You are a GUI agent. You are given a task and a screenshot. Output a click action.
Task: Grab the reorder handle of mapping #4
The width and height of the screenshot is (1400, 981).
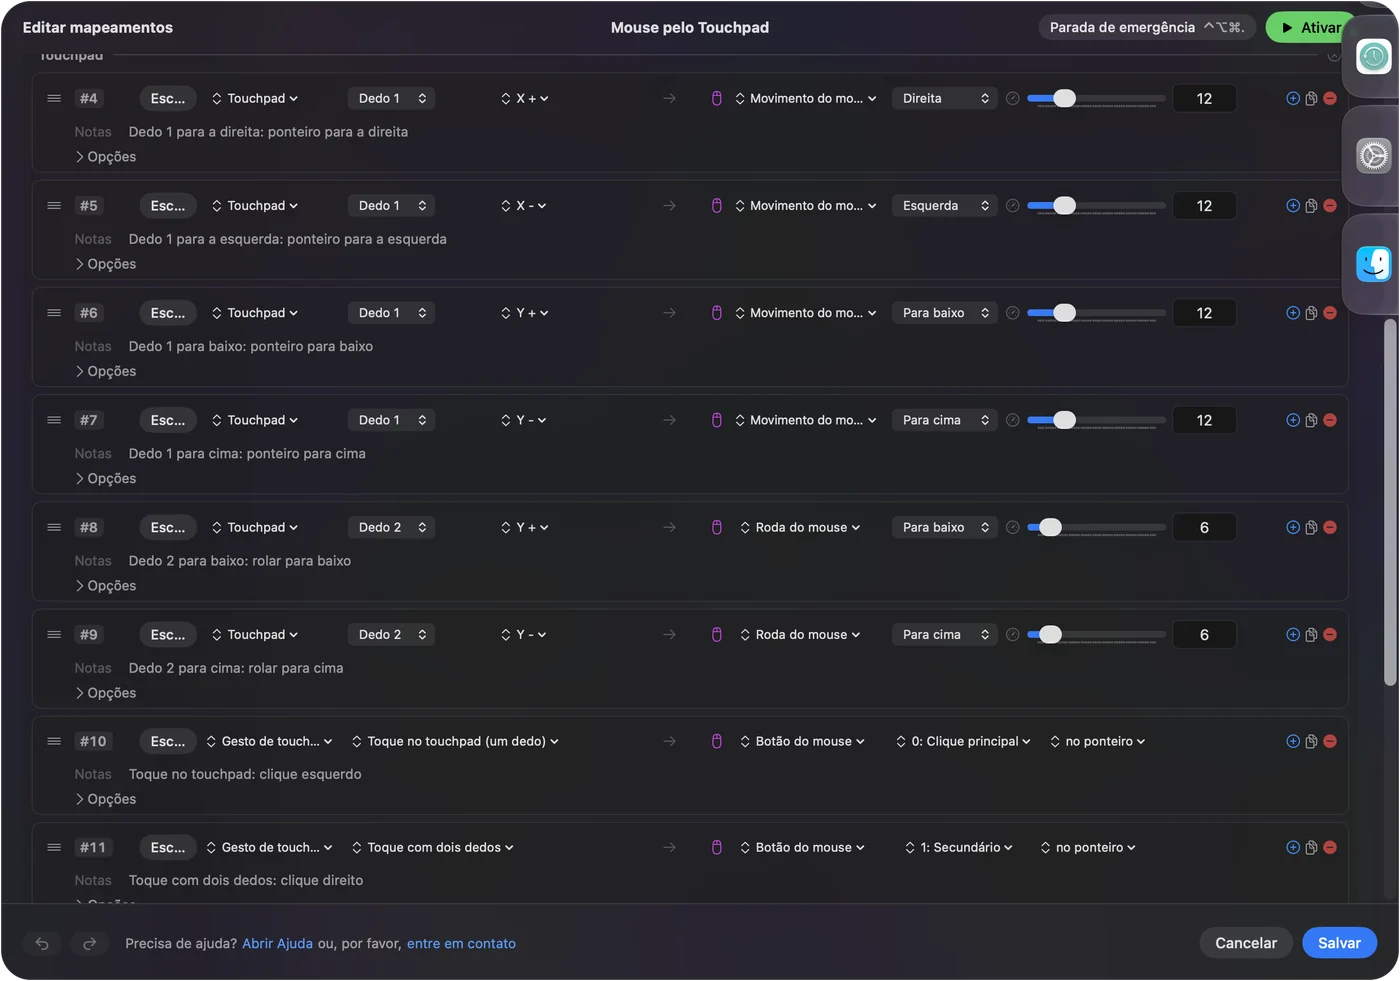click(x=54, y=98)
